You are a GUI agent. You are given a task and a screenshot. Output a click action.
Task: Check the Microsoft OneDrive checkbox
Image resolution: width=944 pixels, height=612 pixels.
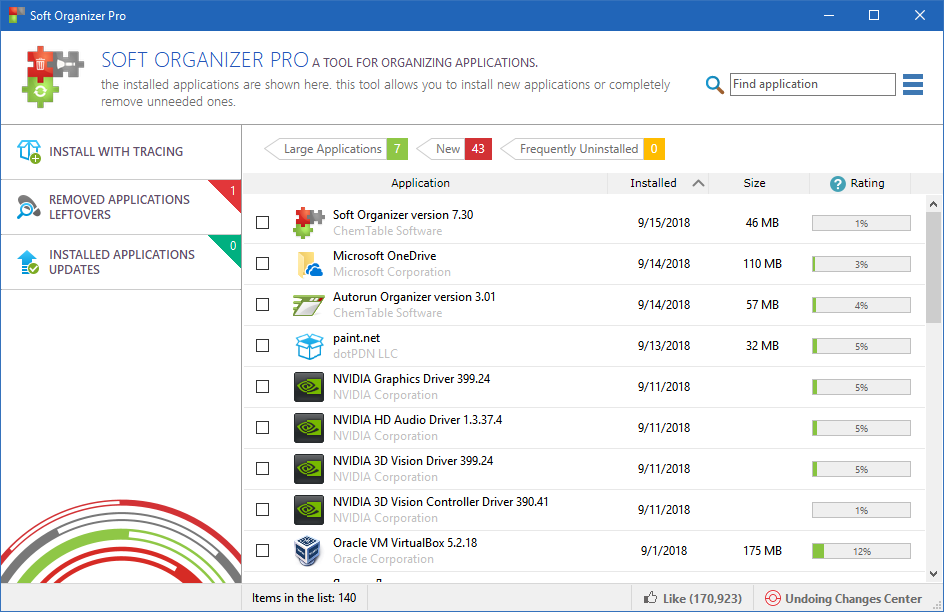262,264
